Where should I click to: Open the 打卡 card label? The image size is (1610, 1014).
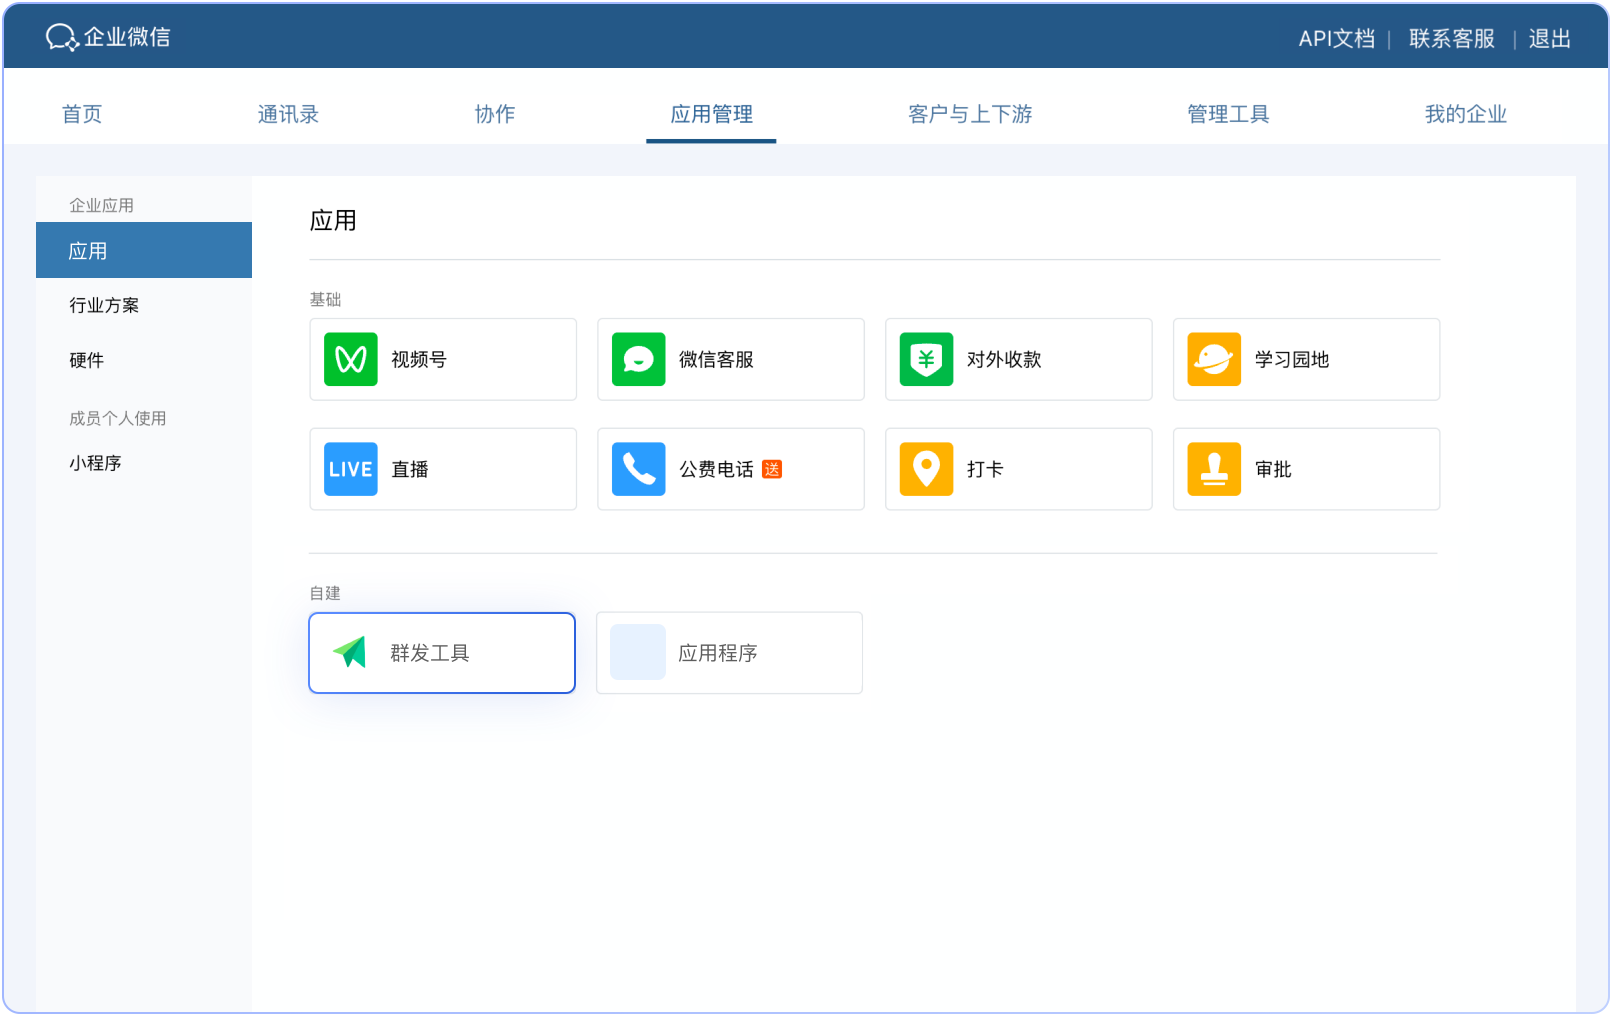(x=985, y=469)
